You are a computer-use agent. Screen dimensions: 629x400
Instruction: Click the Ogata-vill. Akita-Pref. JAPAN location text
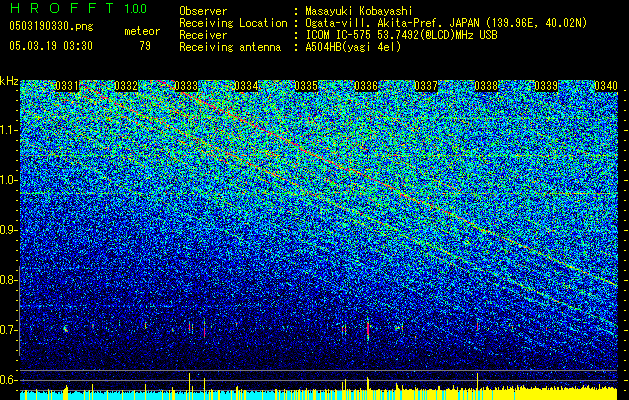446,23
